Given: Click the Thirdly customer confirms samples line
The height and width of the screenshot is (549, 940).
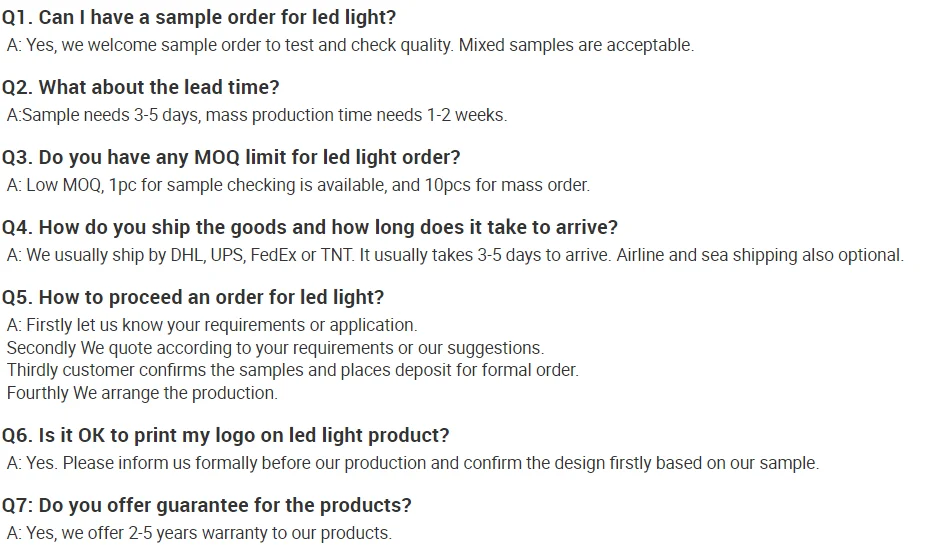Looking at the screenshot, I should (x=292, y=370).
